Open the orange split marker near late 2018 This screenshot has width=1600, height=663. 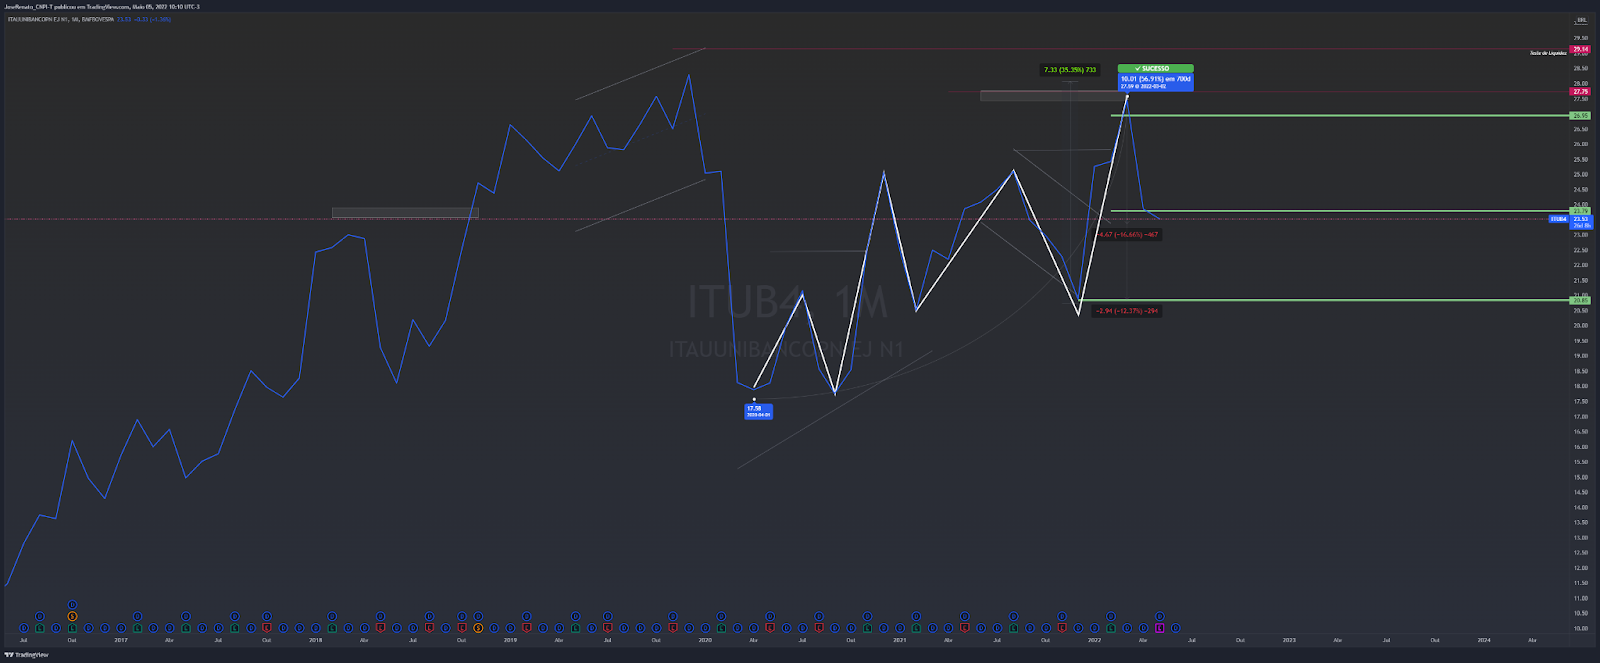coord(478,628)
